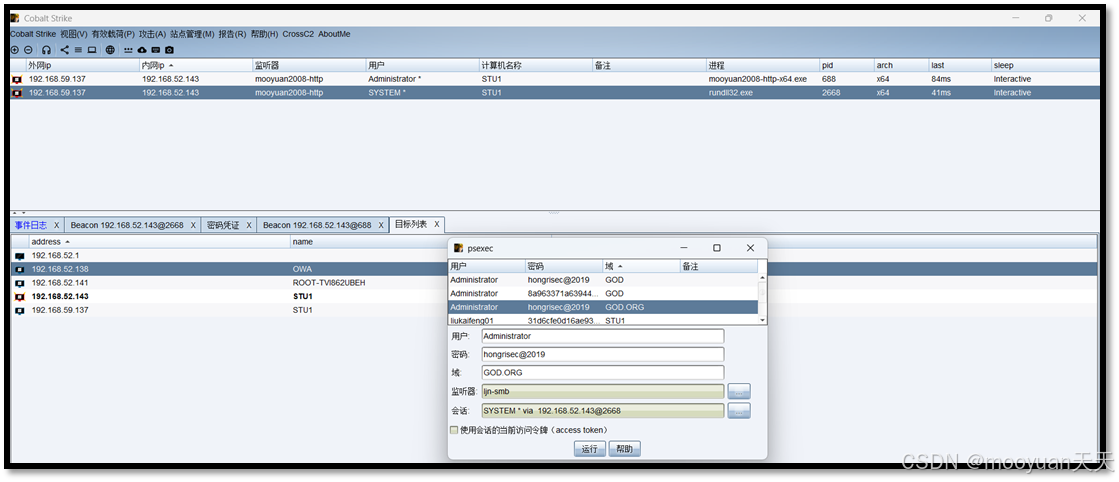
Task: Sort sessions by 内网ip column header
Action: 196,65
